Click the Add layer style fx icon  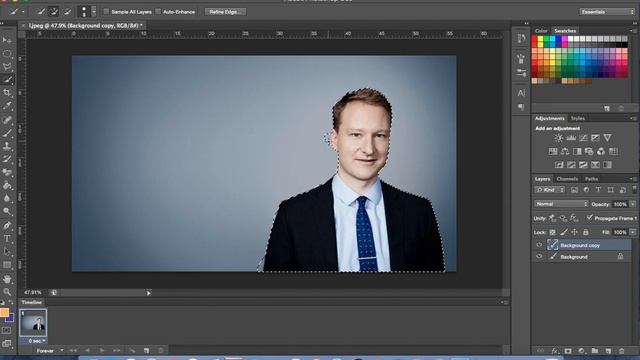coord(554,351)
